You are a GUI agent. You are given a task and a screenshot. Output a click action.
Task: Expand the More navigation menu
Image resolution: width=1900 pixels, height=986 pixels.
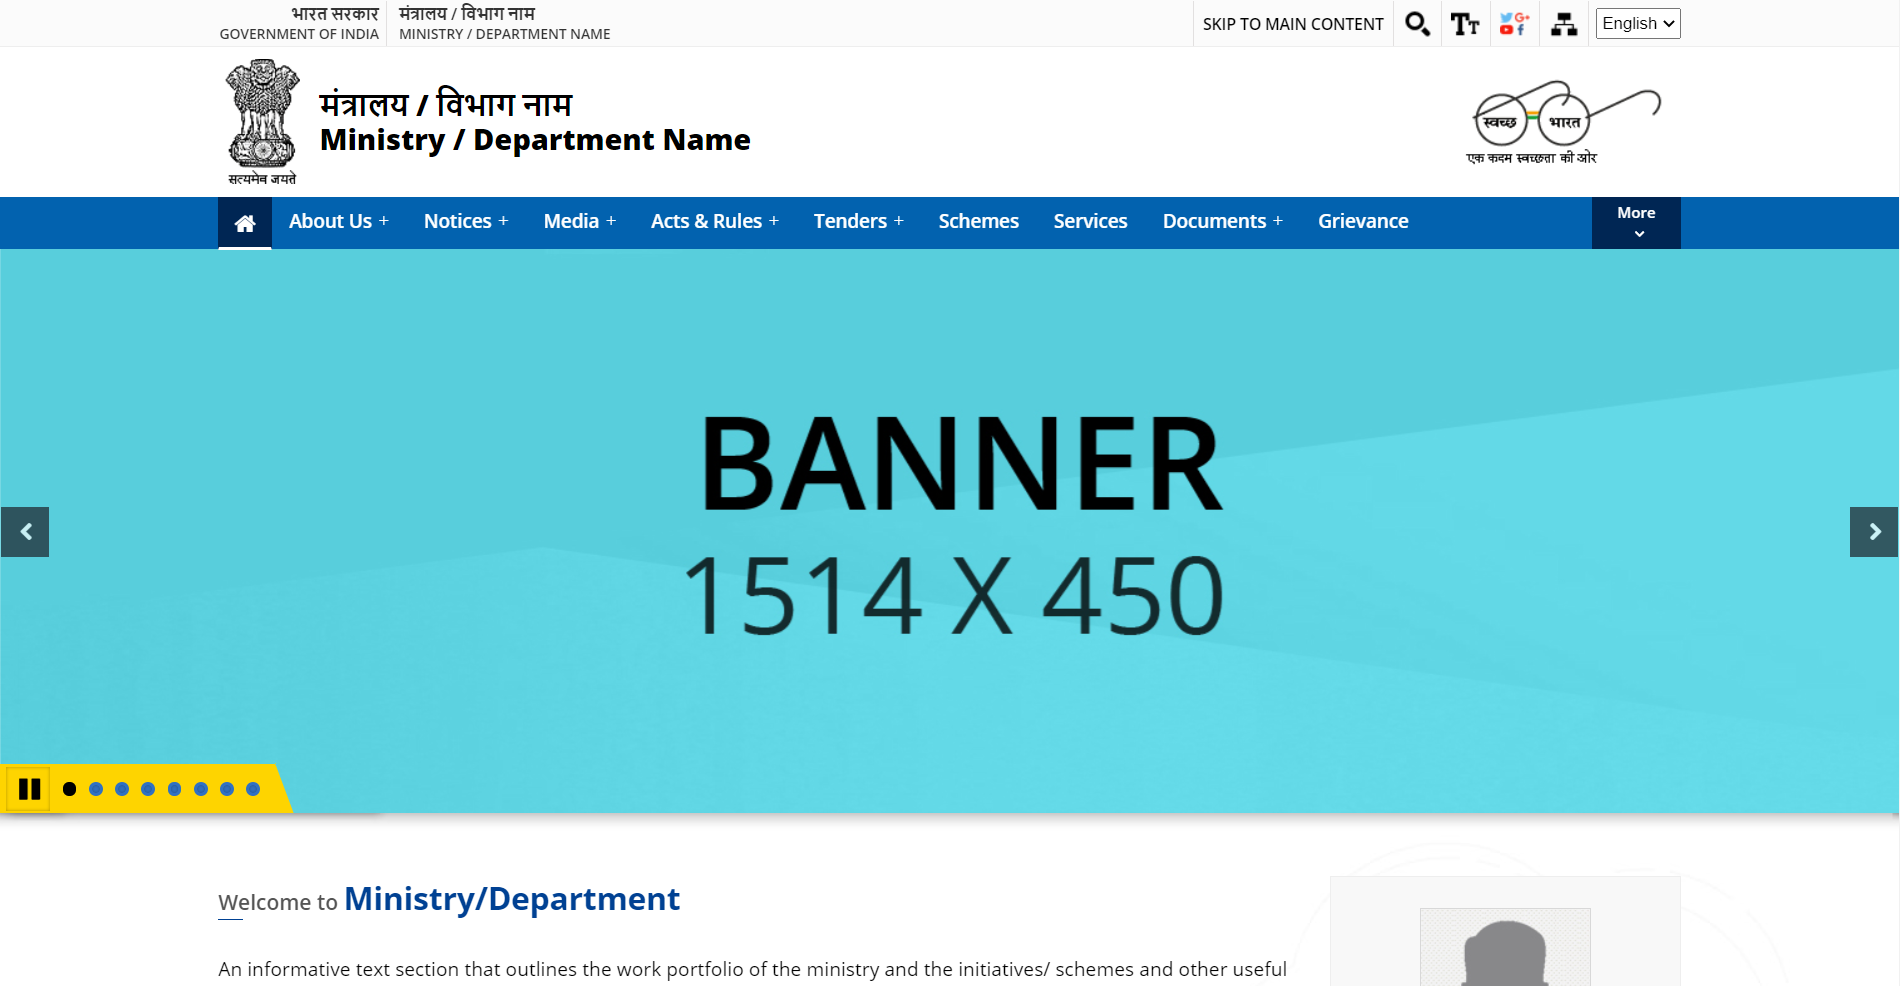coord(1636,222)
